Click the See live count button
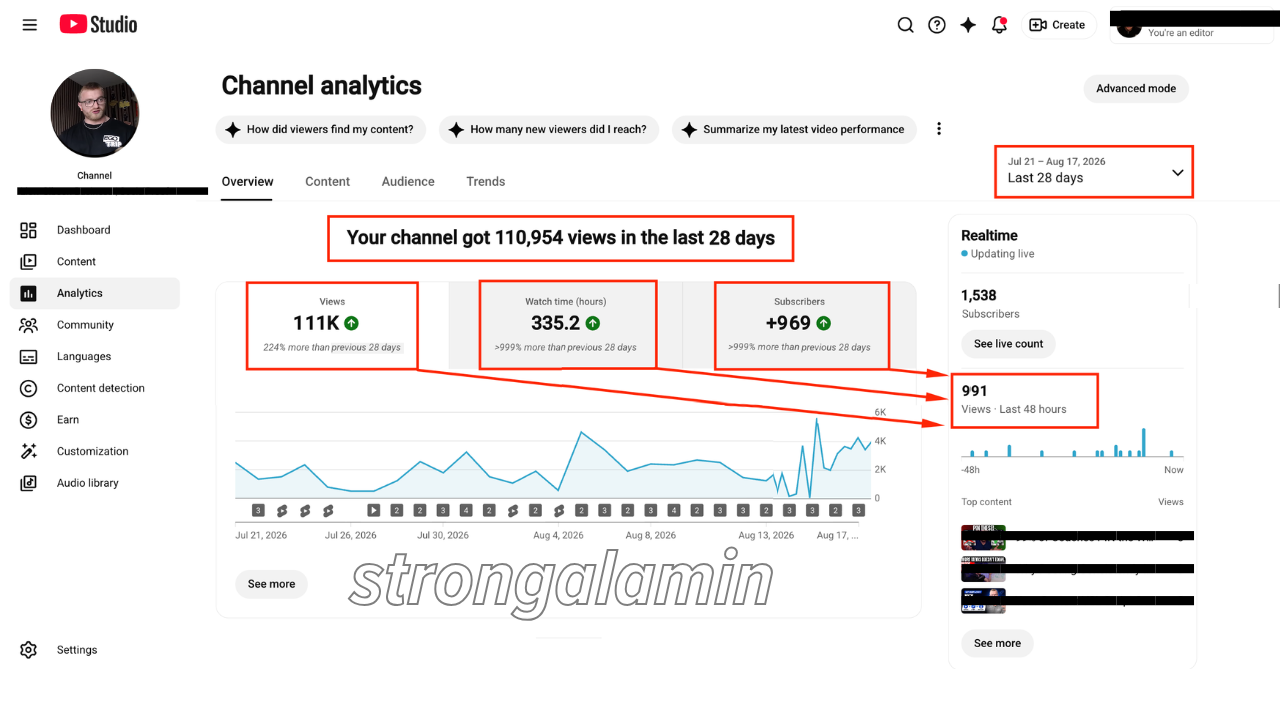Viewport: 1280px width, 720px height. point(1008,344)
